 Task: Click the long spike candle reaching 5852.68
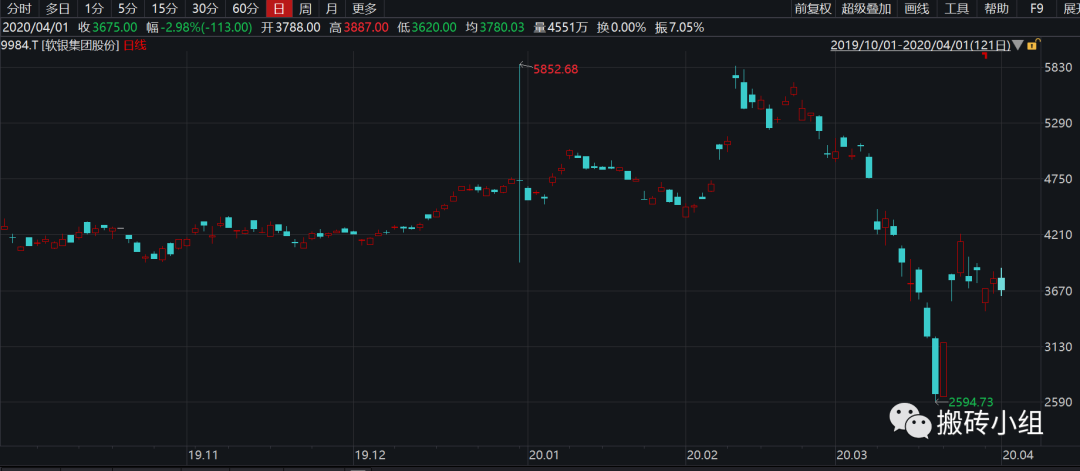[x=519, y=163]
